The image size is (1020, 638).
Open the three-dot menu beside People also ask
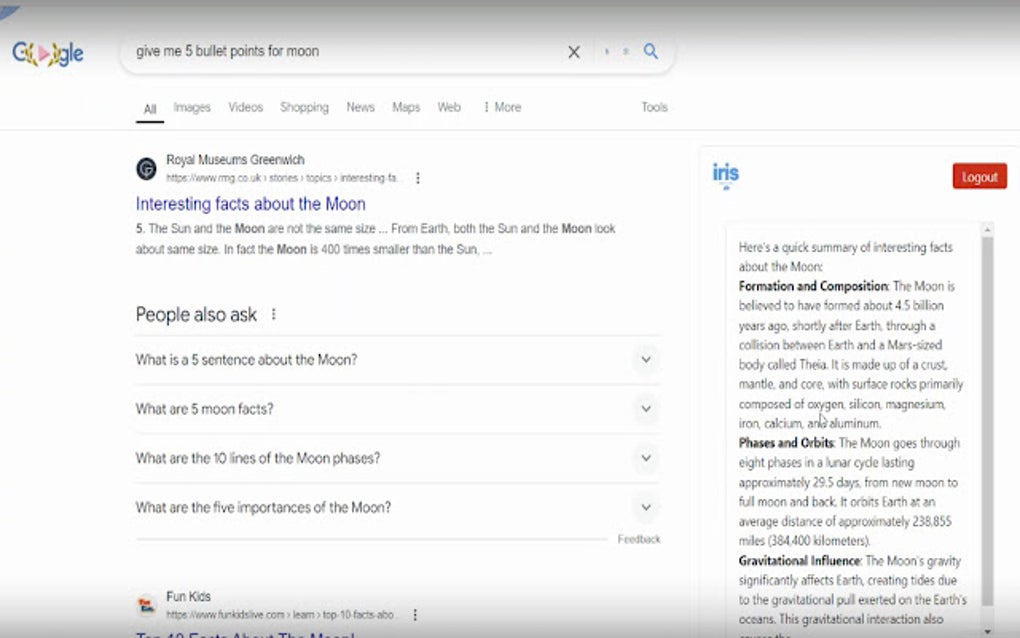click(271, 314)
